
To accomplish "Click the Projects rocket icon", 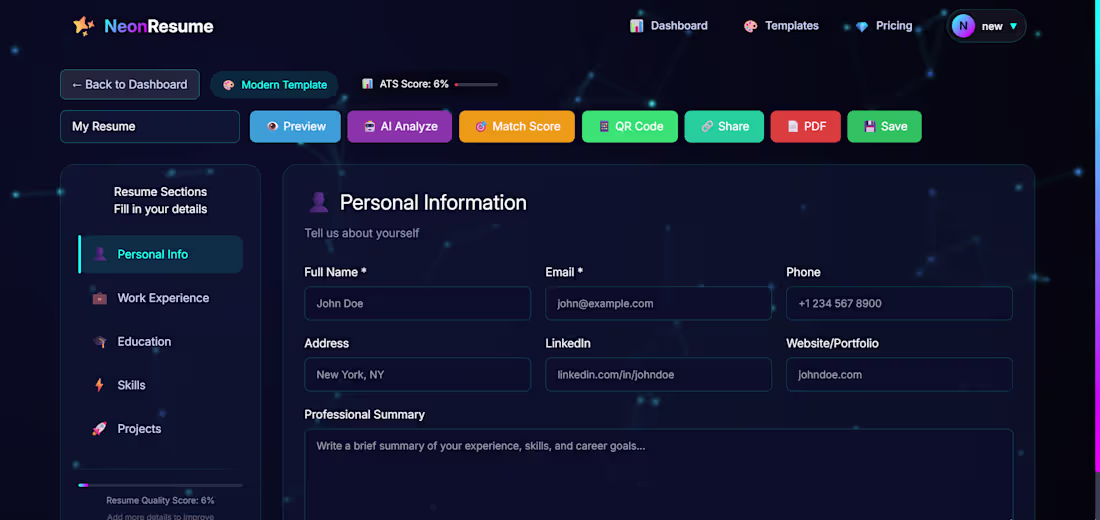I will (100, 429).
